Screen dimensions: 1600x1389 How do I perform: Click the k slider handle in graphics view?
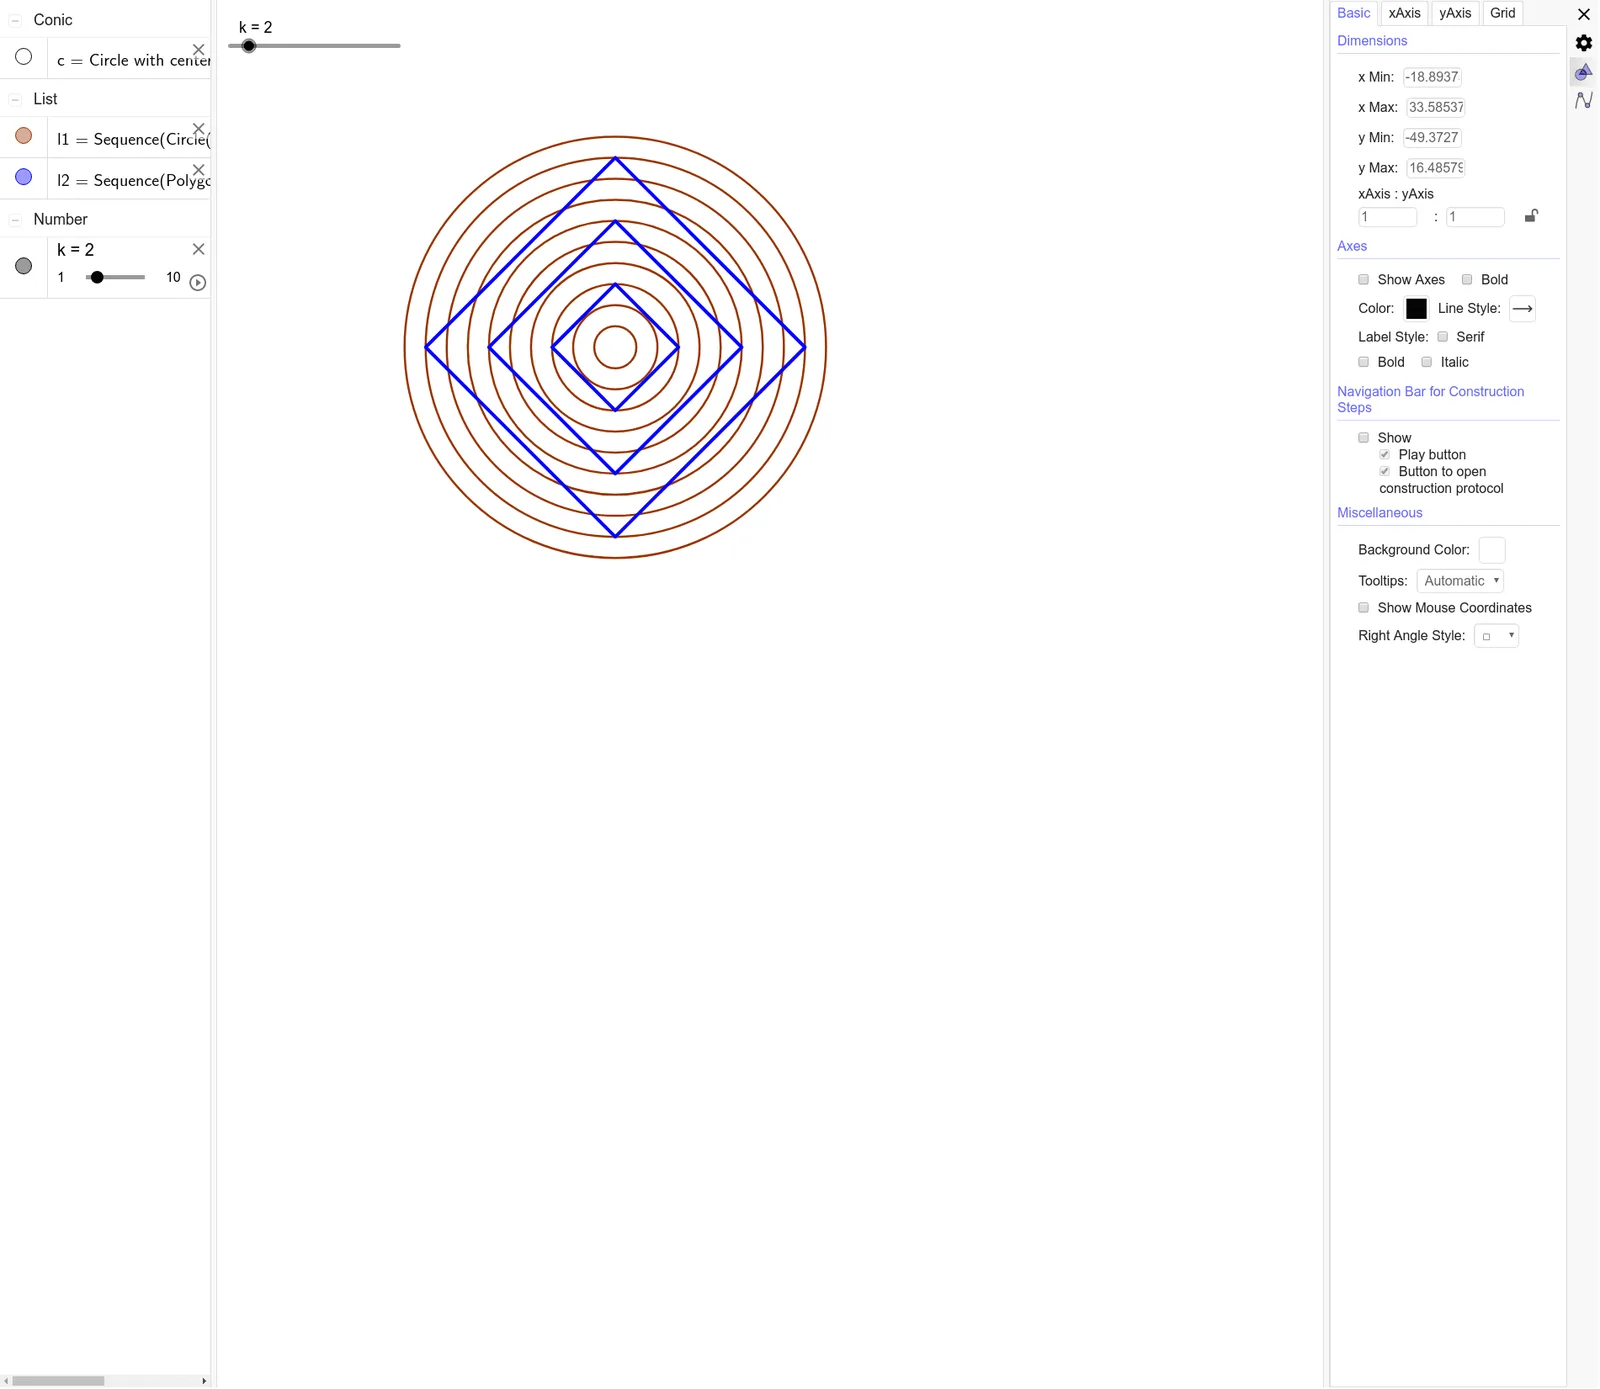click(249, 46)
